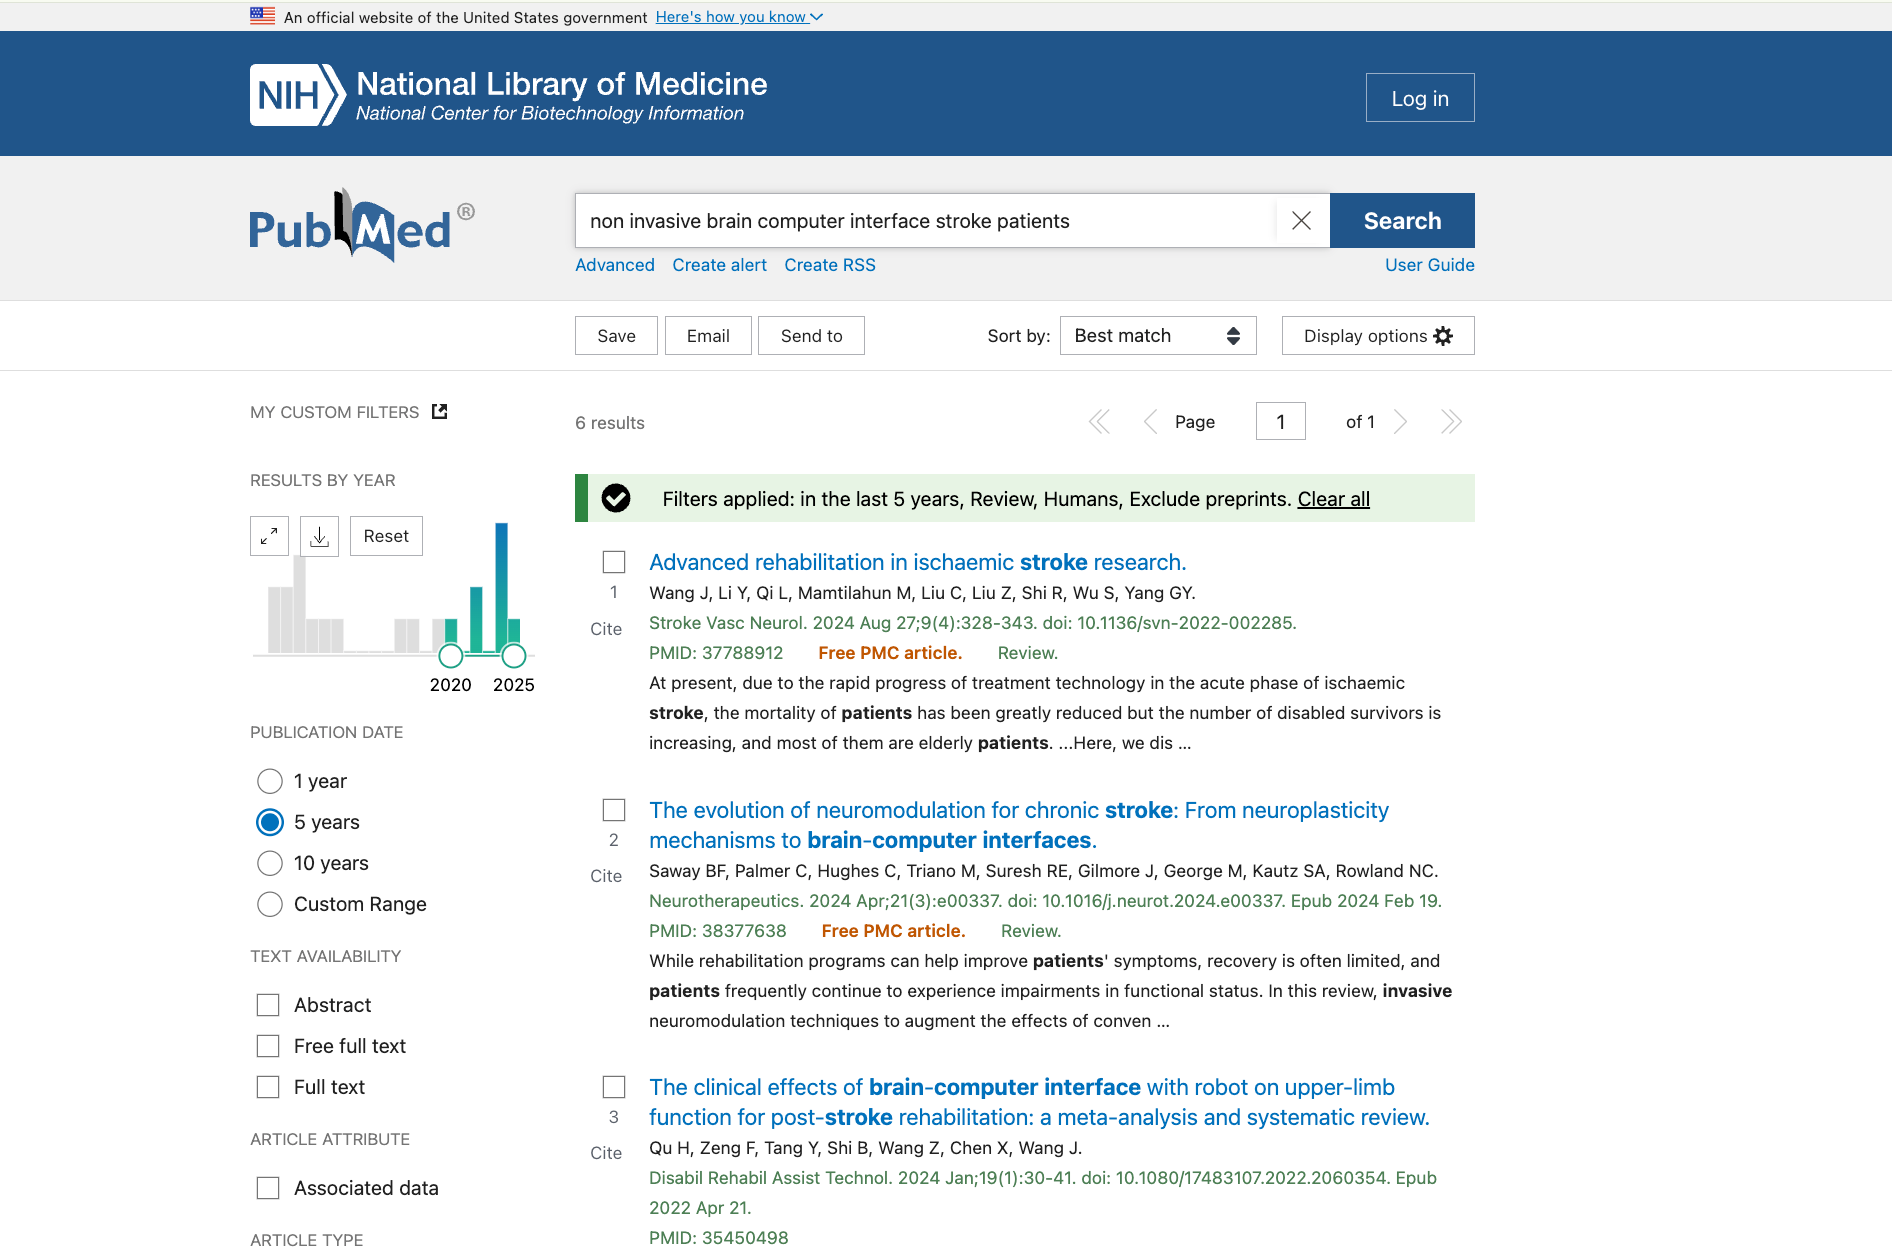Open My Custom Filters pop-out icon

pos(439,411)
